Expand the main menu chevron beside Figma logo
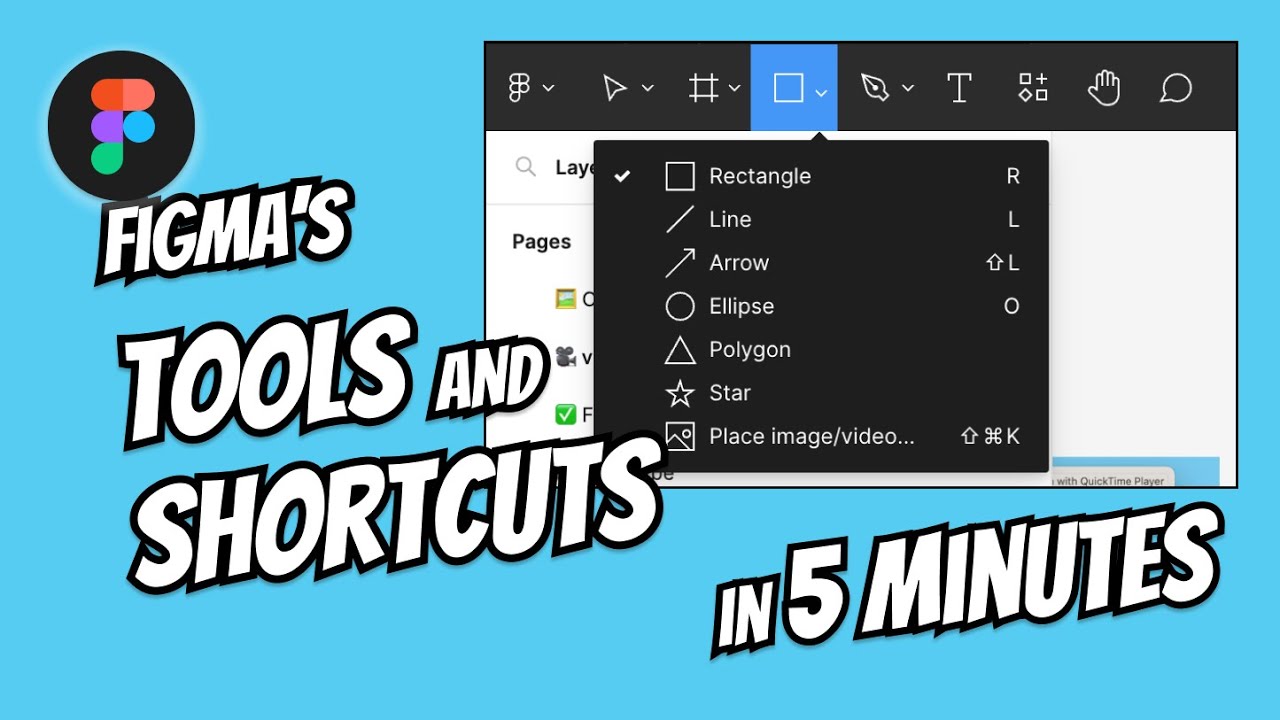The width and height of the screenshot is (1280, 720). pos(548,89)
